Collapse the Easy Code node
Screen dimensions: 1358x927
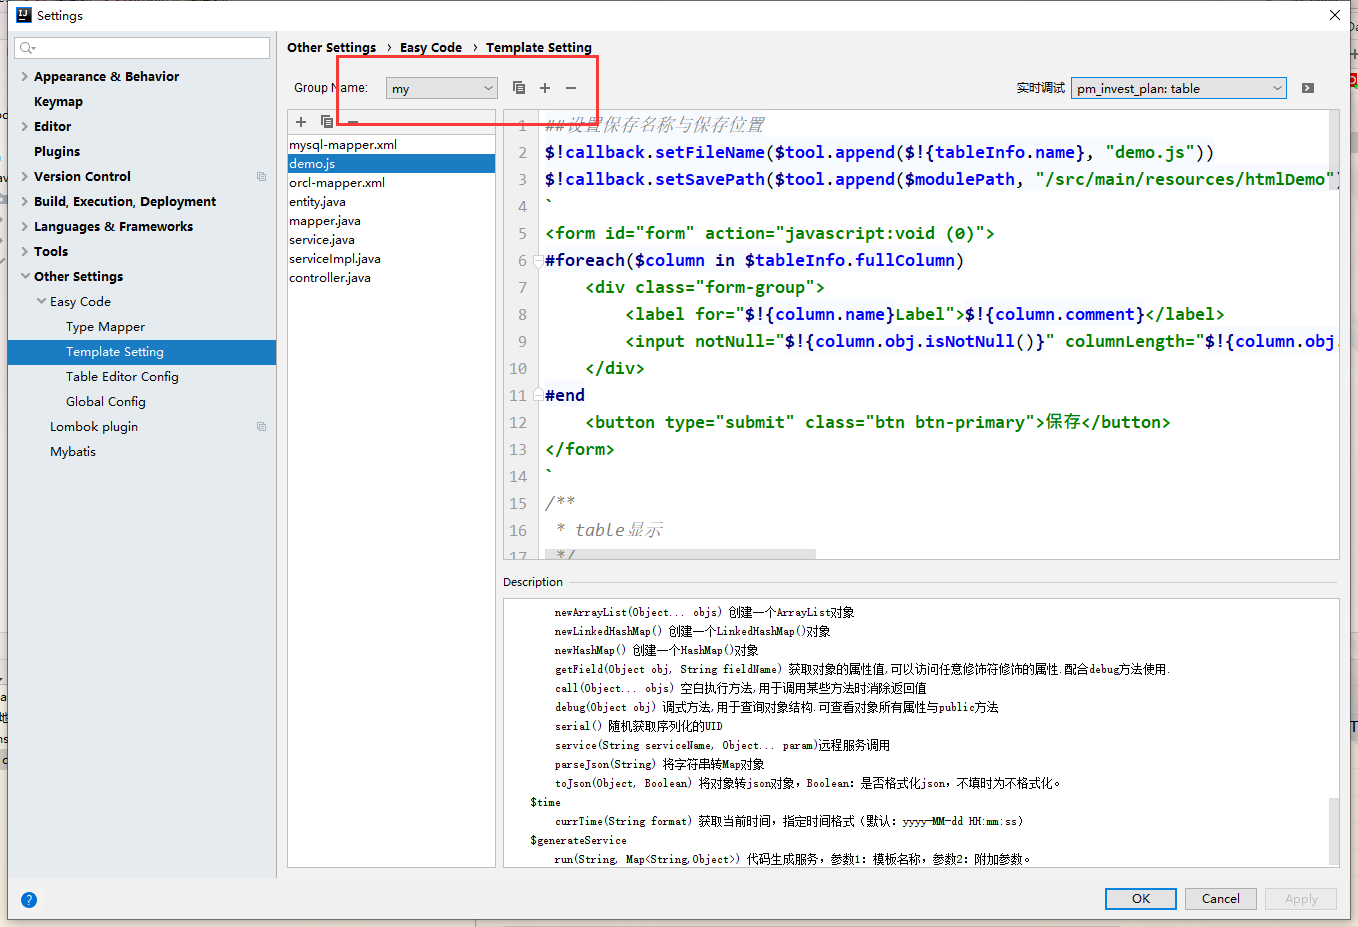pyautogui.click(x=41, y=302)
